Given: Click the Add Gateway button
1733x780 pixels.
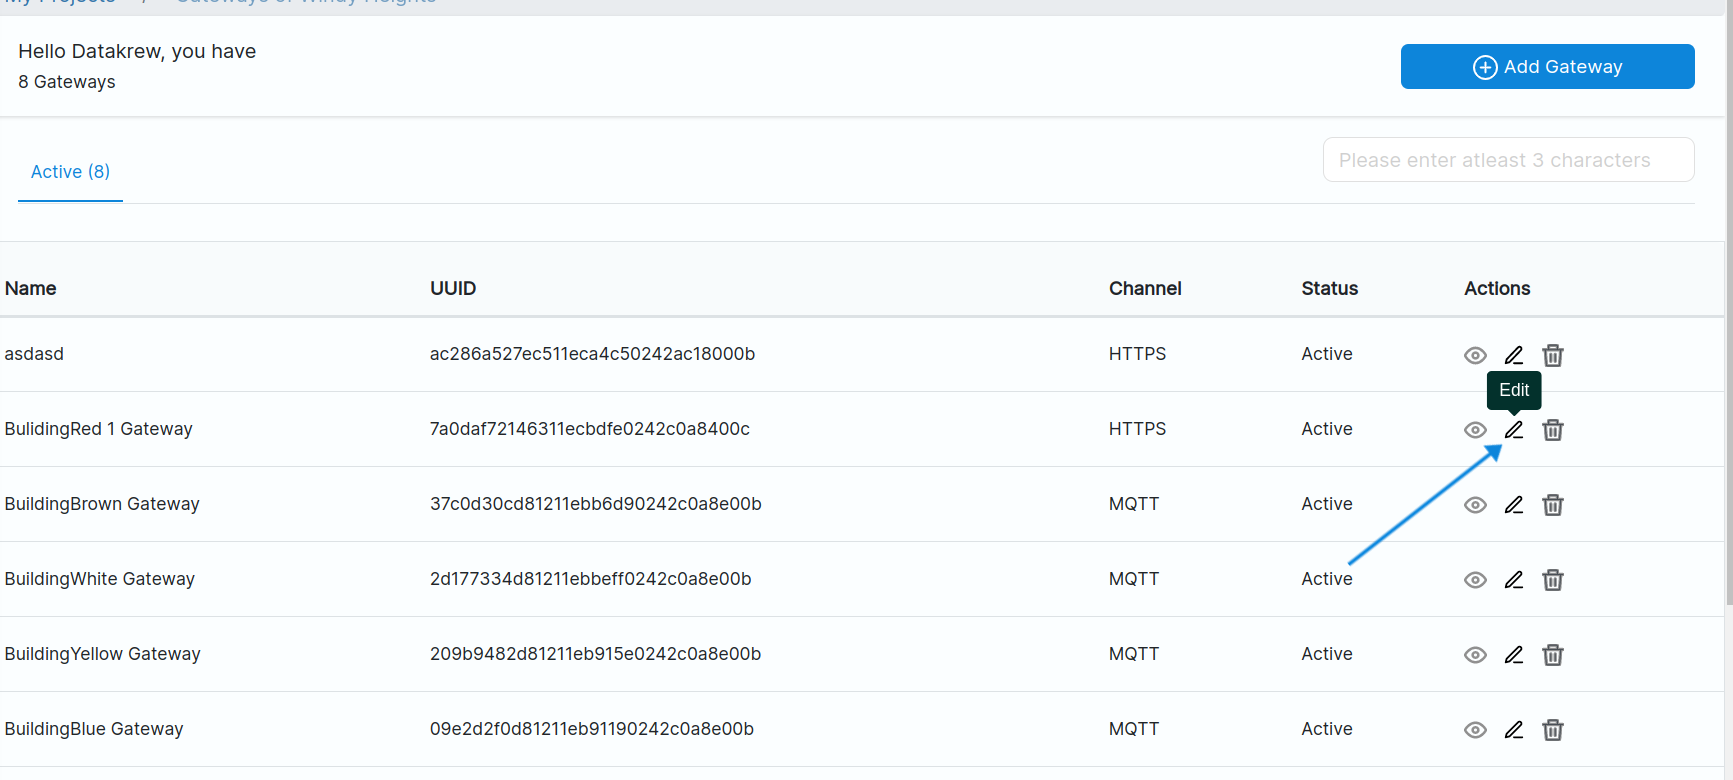Looking at the screenshot, I should click(1547, 67).
